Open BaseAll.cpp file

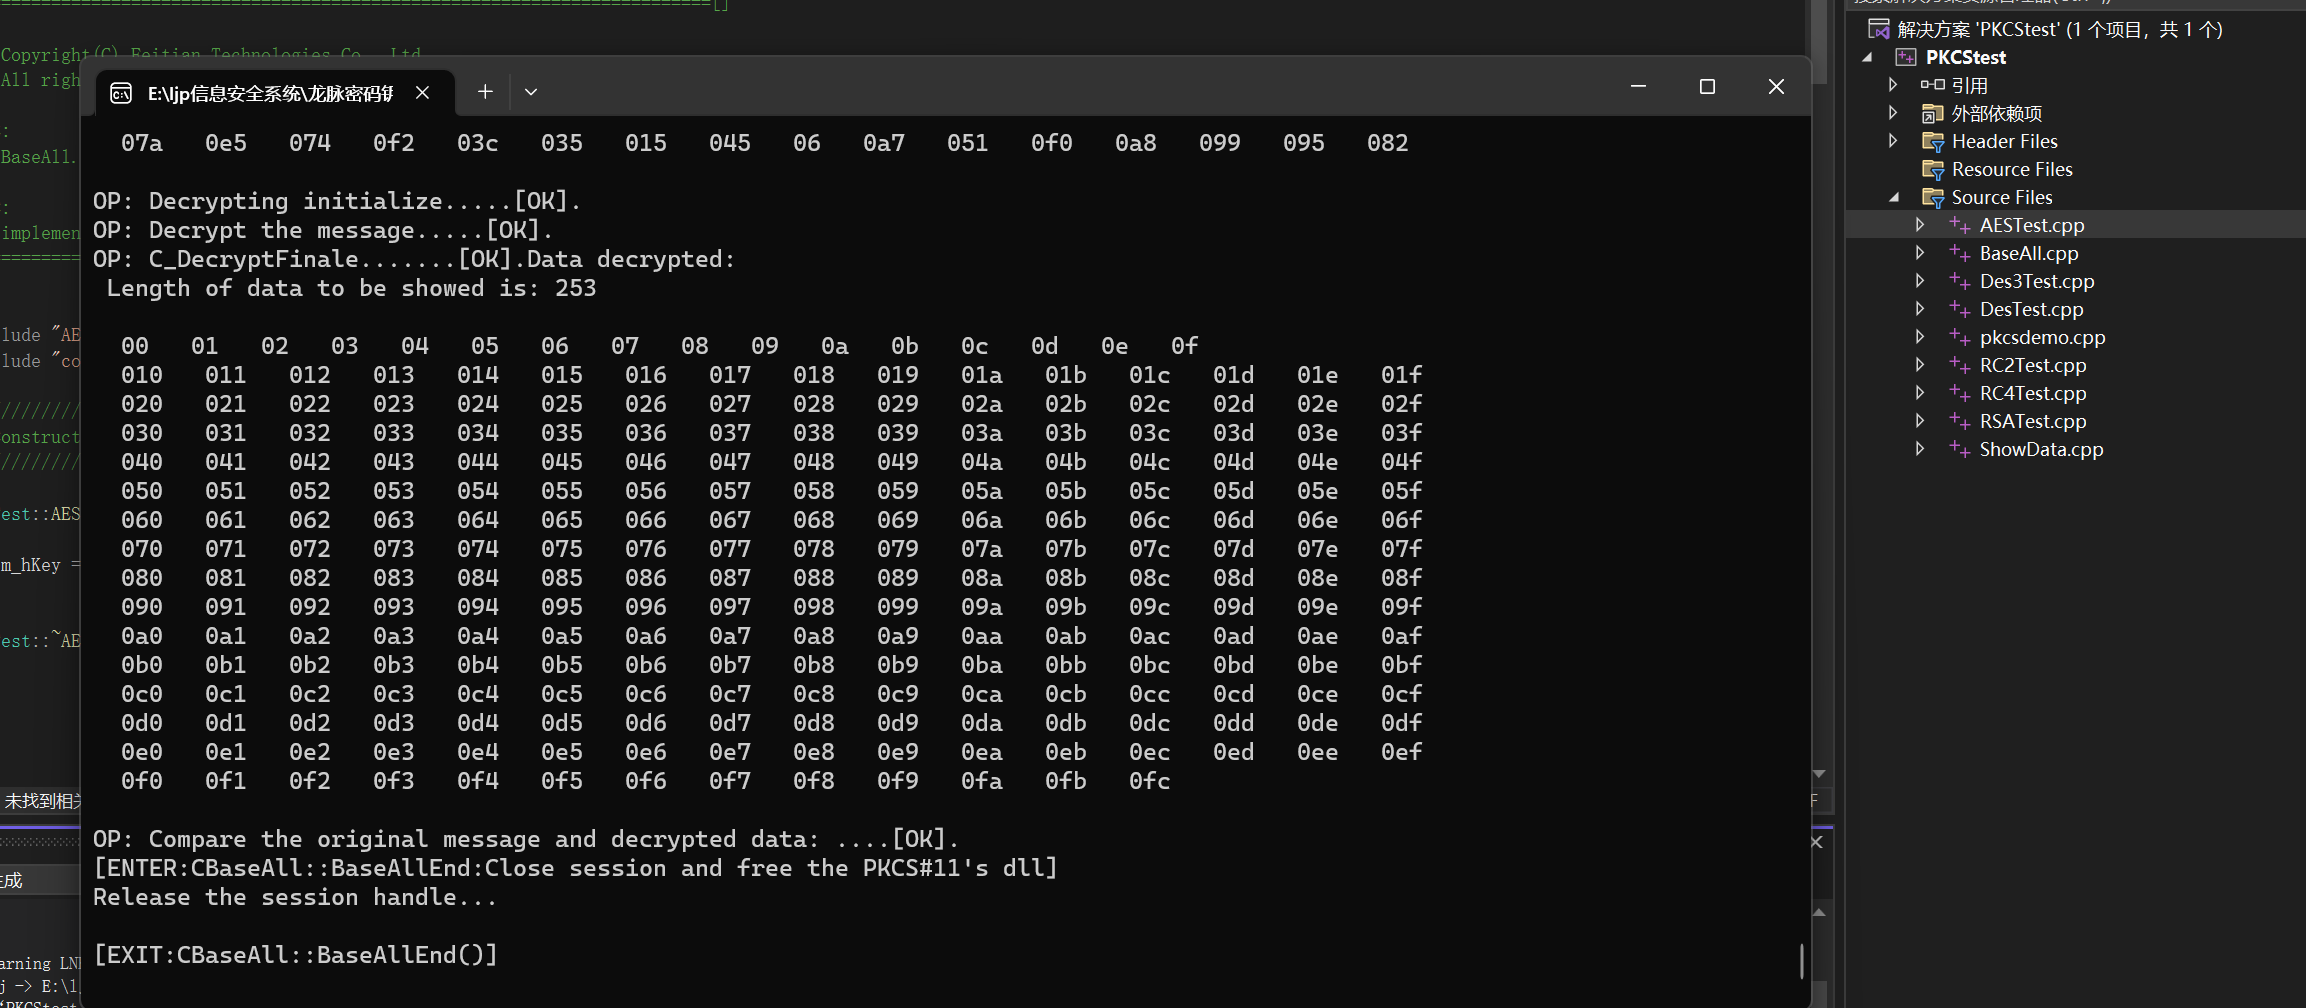pos(2029,253)
